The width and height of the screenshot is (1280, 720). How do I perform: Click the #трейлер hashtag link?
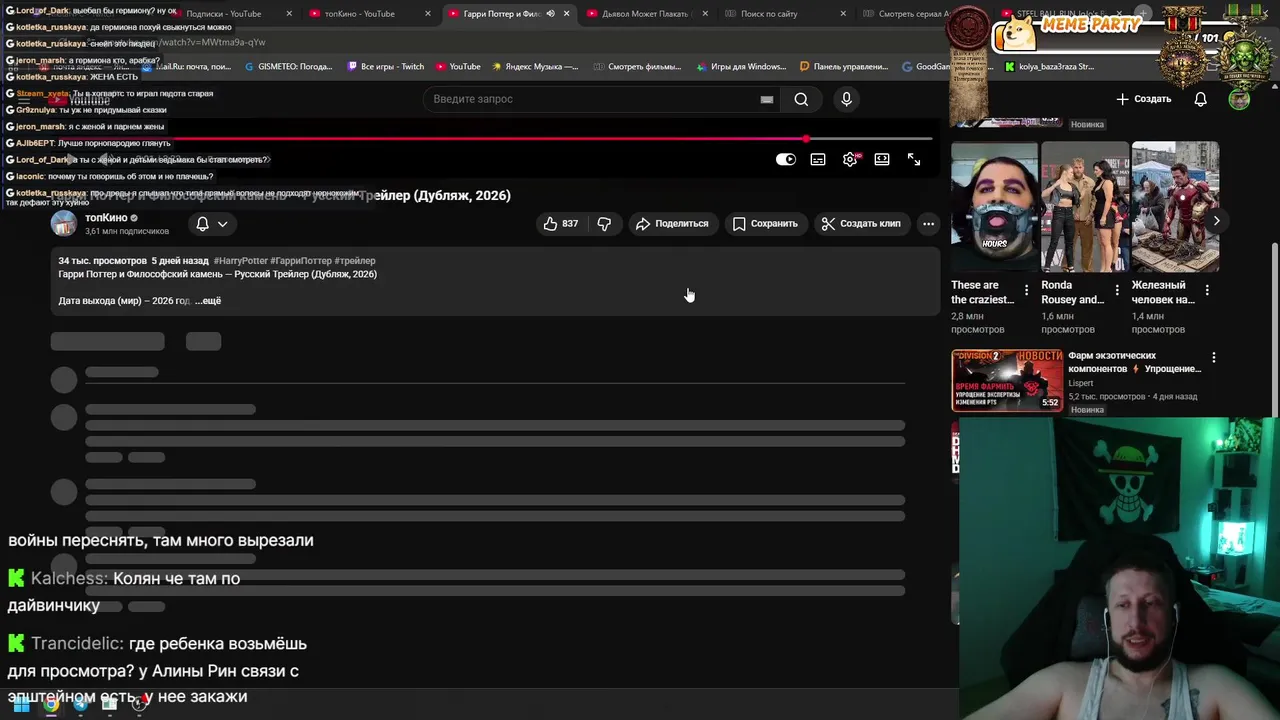[x=355, y=261]
